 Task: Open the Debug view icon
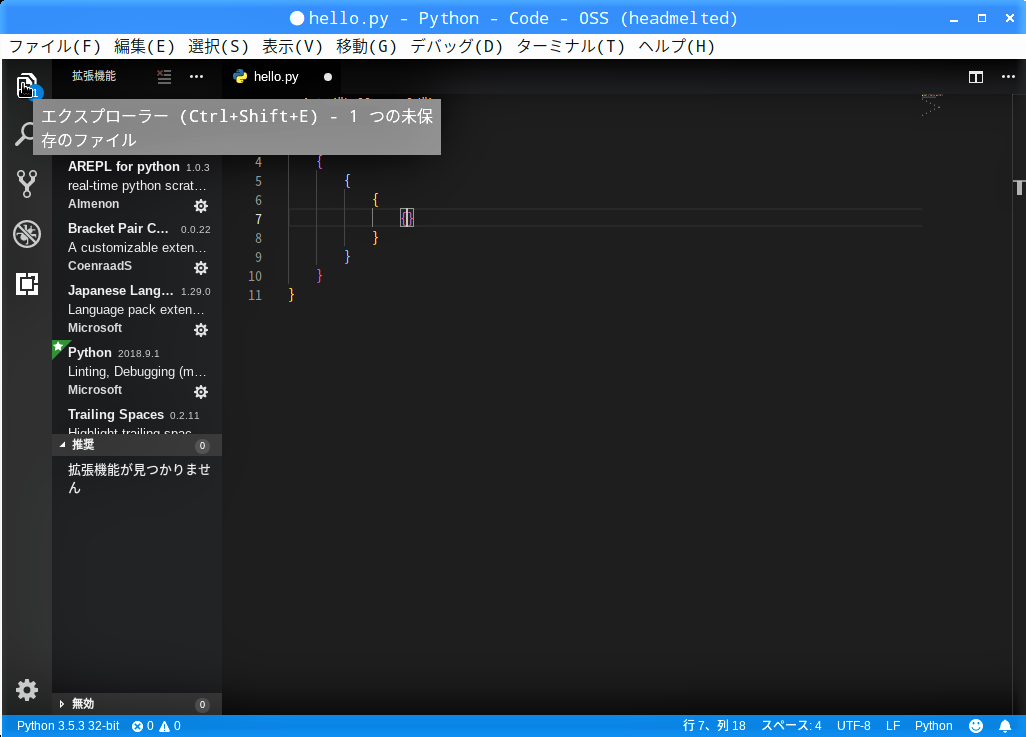click(x=27, y=234)
